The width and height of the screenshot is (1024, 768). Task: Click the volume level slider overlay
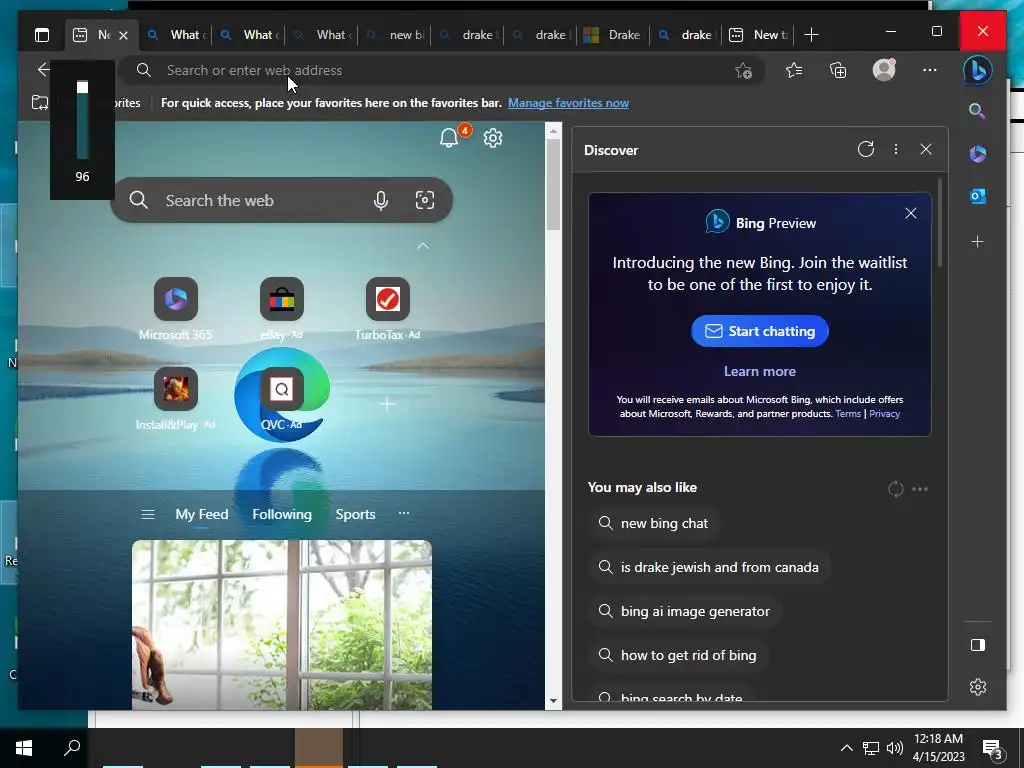point(82,121)
